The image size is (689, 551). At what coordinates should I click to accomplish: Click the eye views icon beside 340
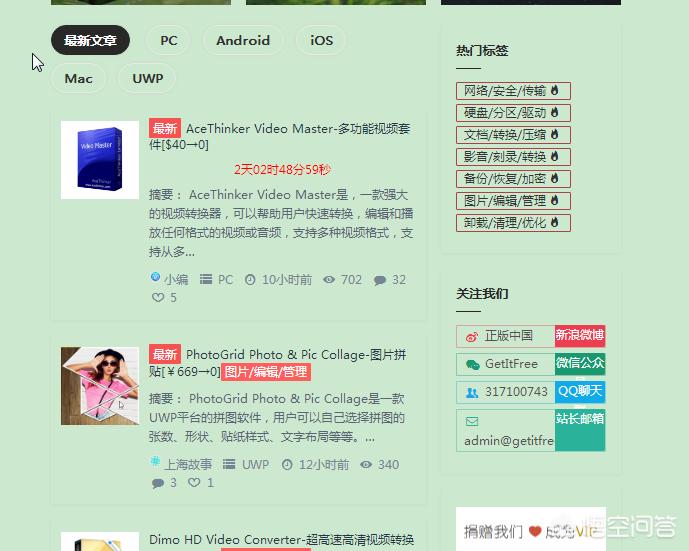(x=366, y=464)
